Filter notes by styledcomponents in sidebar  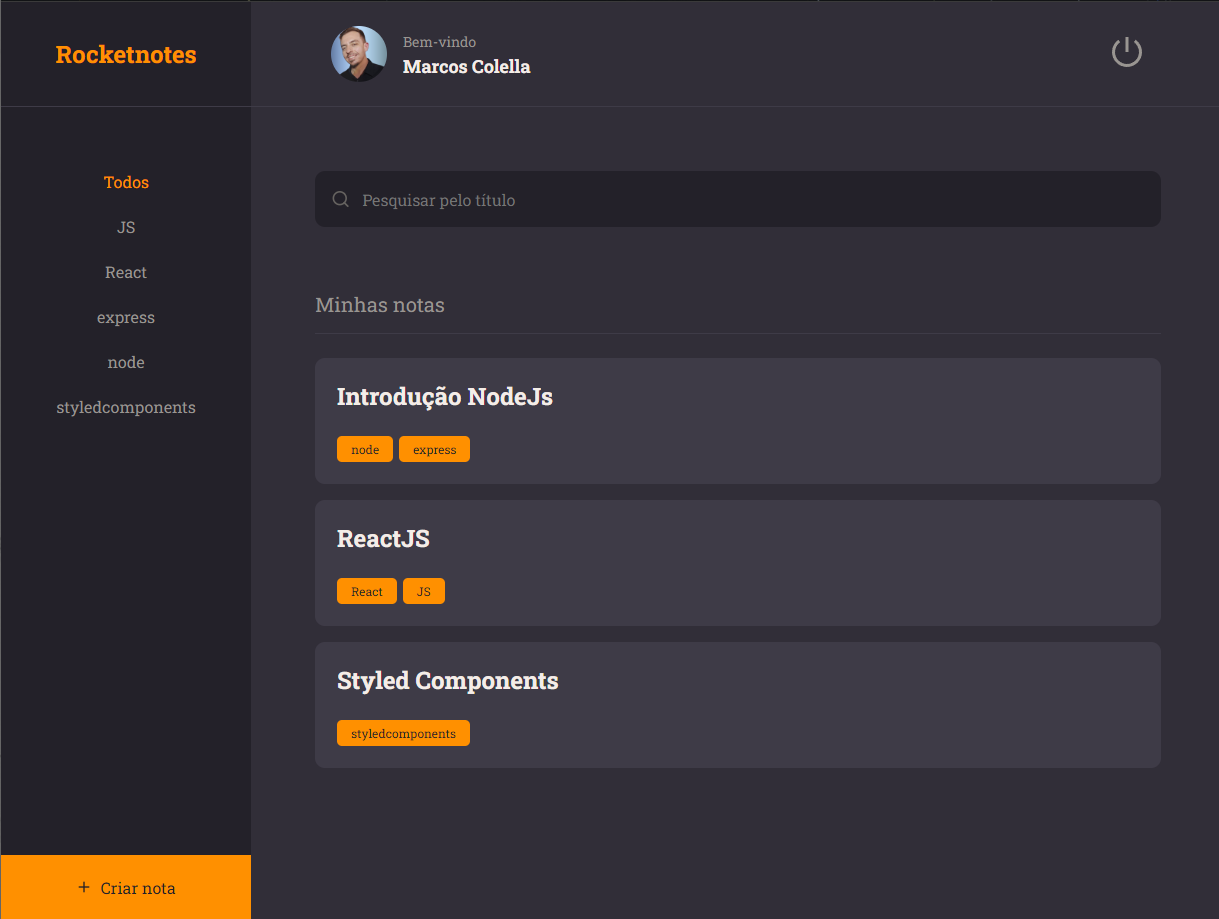(x=126, y=407)
